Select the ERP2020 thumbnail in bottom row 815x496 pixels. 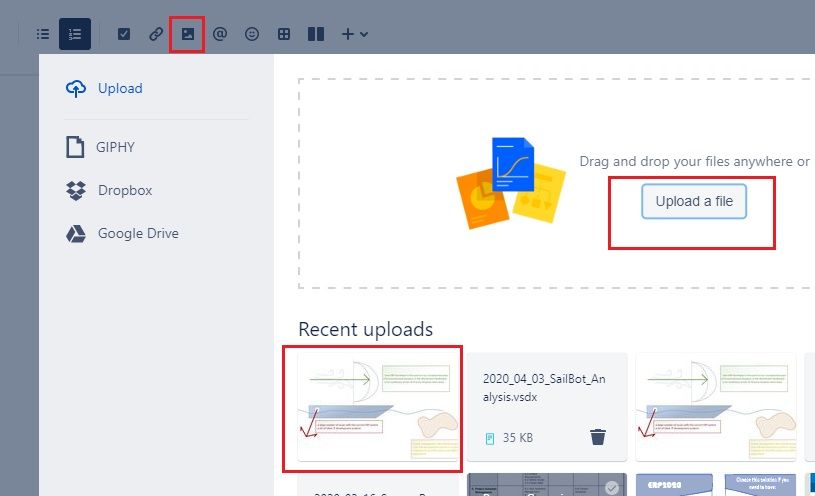(x=674, y=485)
